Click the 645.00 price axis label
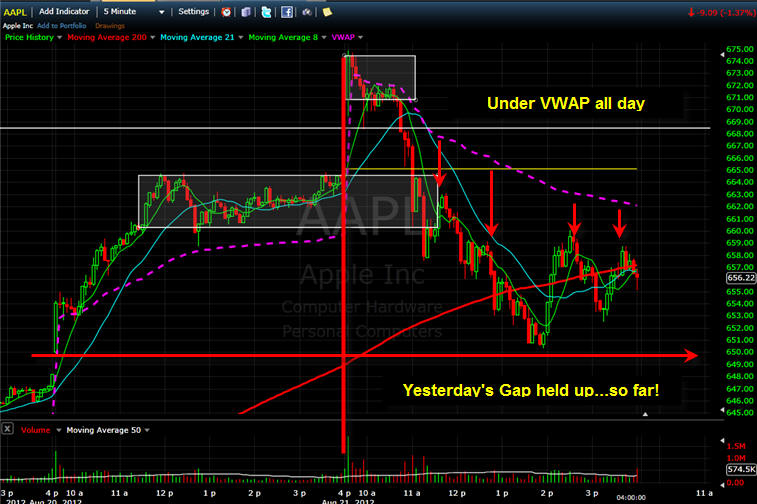 (740, 413)
